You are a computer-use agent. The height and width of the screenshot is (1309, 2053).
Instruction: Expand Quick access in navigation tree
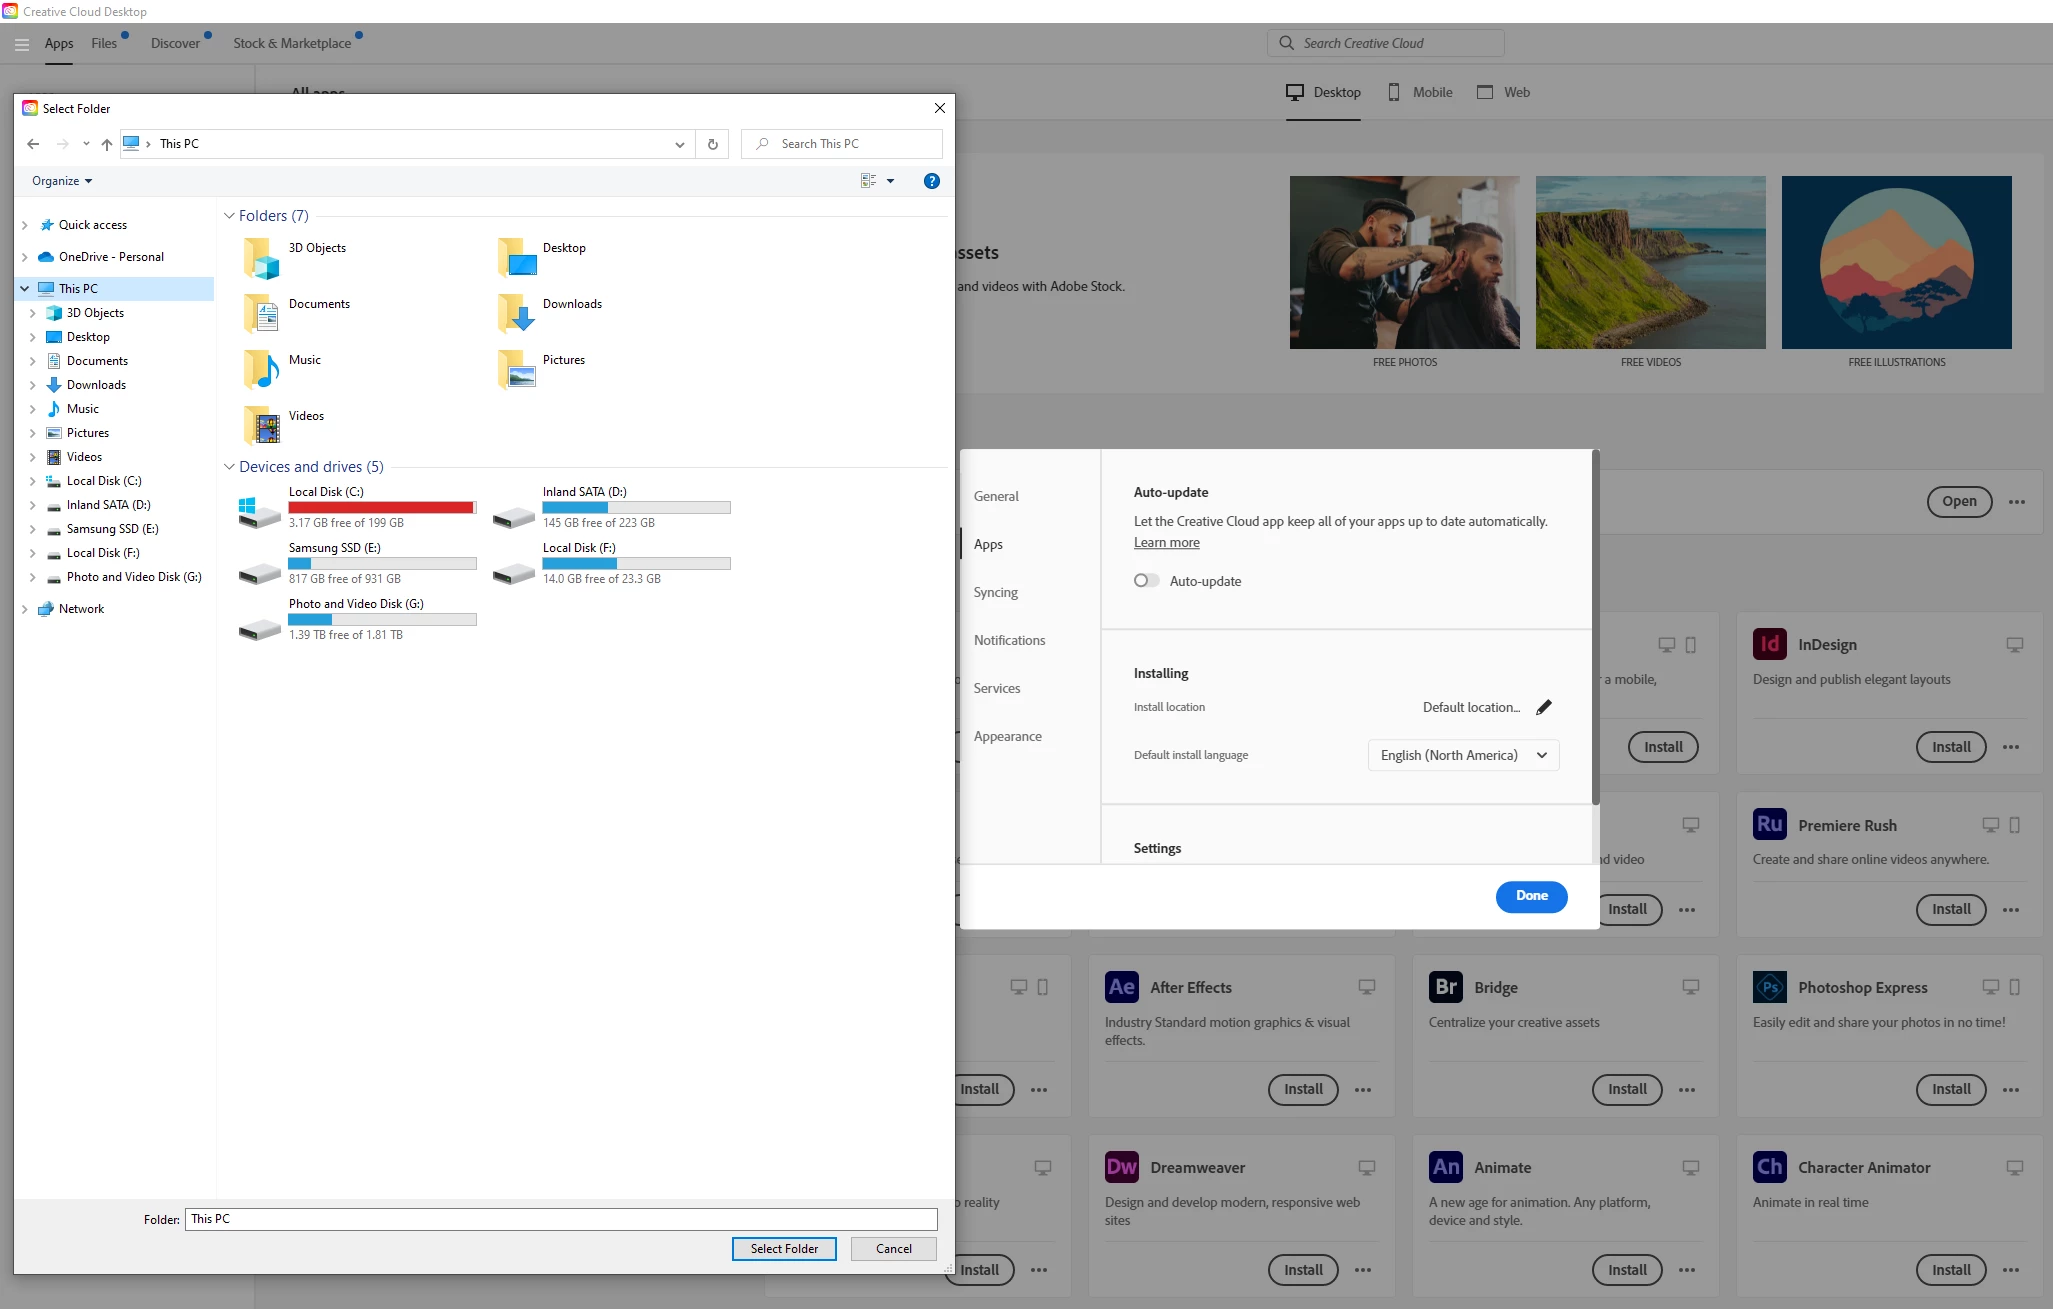(25, 225)
